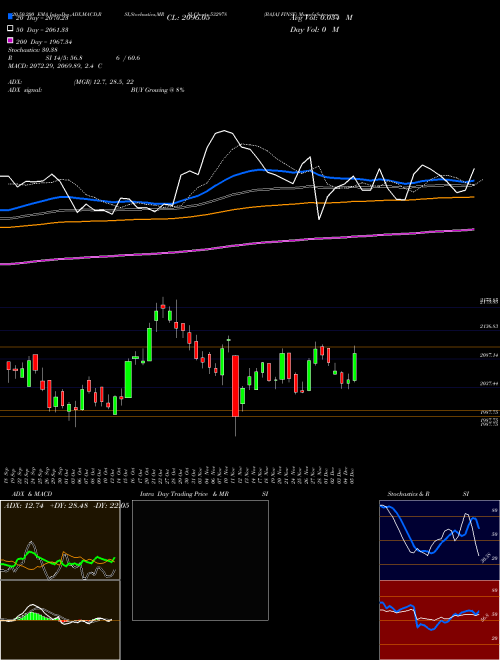Viewport: 500px width, 660px height.
Task: Select the '50 Day = 2061.33' legend text
Action: click(42, 30)
